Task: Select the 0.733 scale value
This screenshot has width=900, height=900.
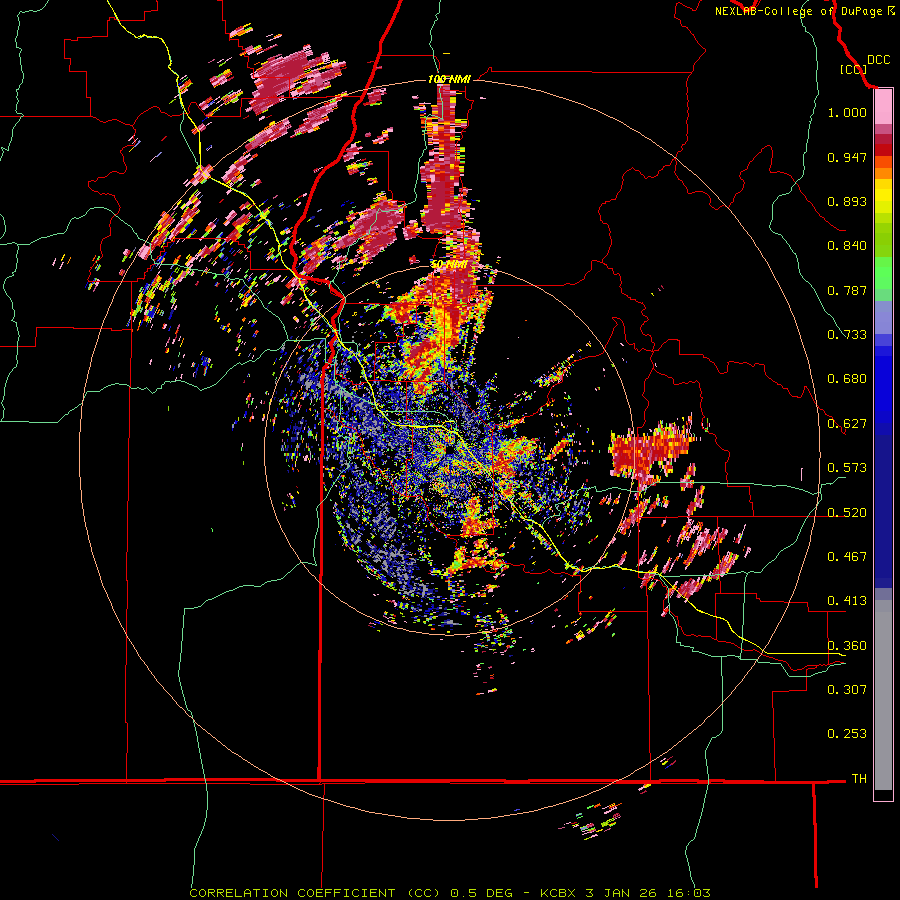Action: (847, 335)
